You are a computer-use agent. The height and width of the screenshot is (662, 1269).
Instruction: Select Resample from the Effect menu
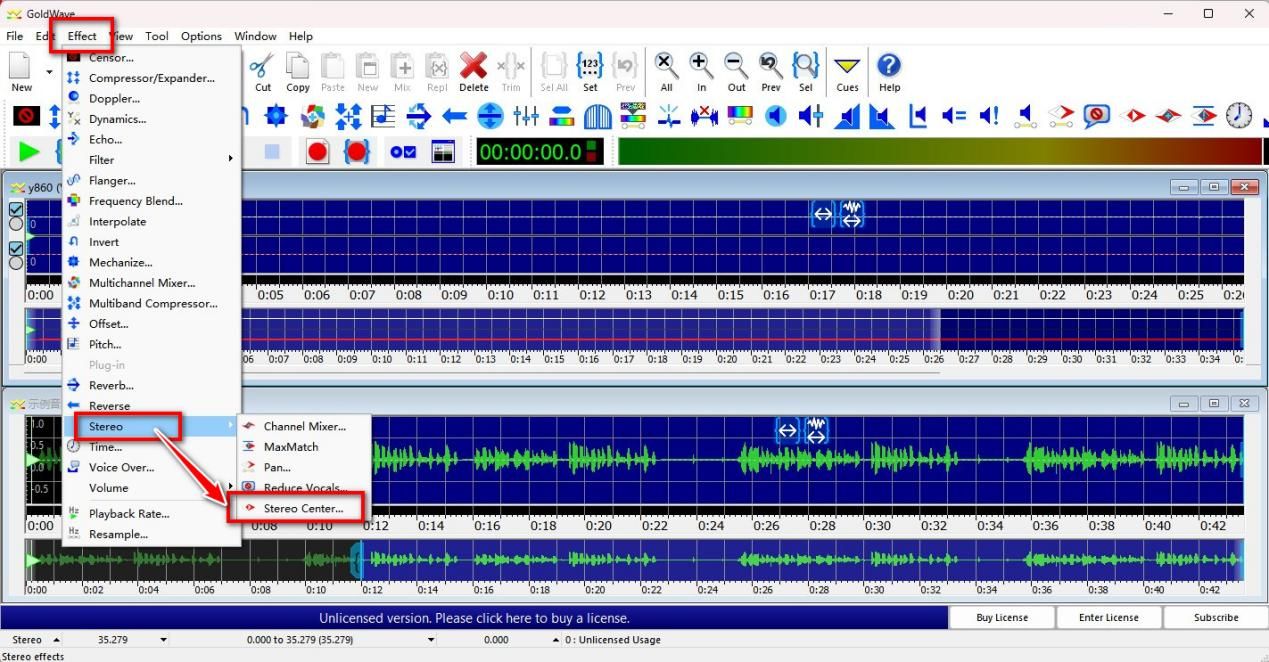pos(152,535)
